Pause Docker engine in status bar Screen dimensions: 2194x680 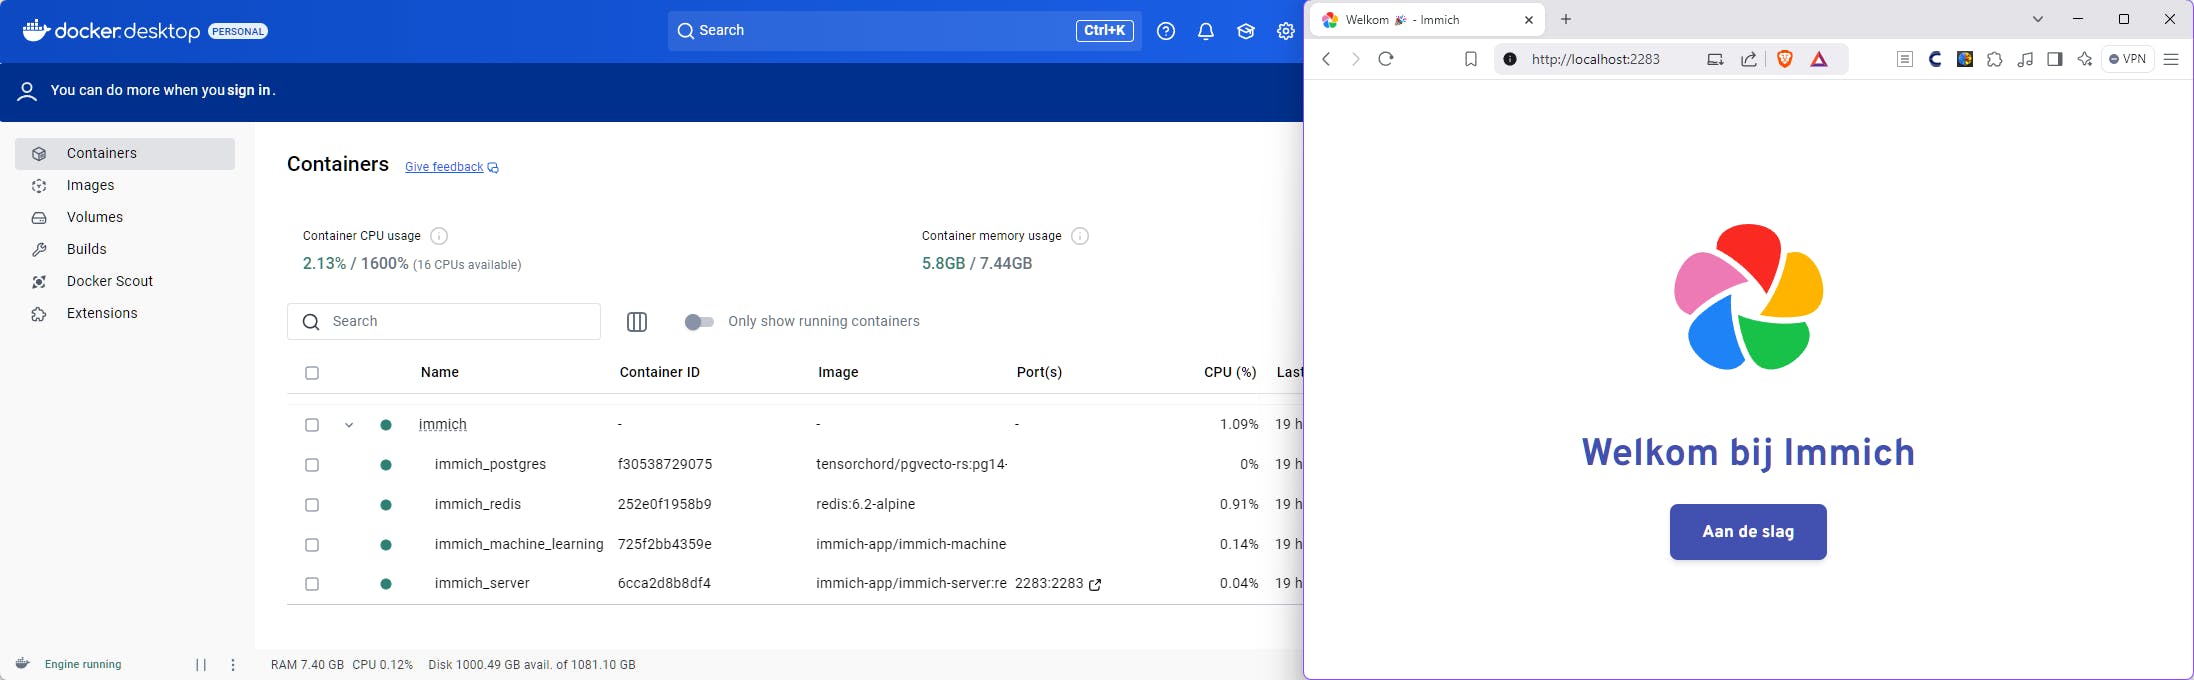pyautogui.click(x=201, y=665)
